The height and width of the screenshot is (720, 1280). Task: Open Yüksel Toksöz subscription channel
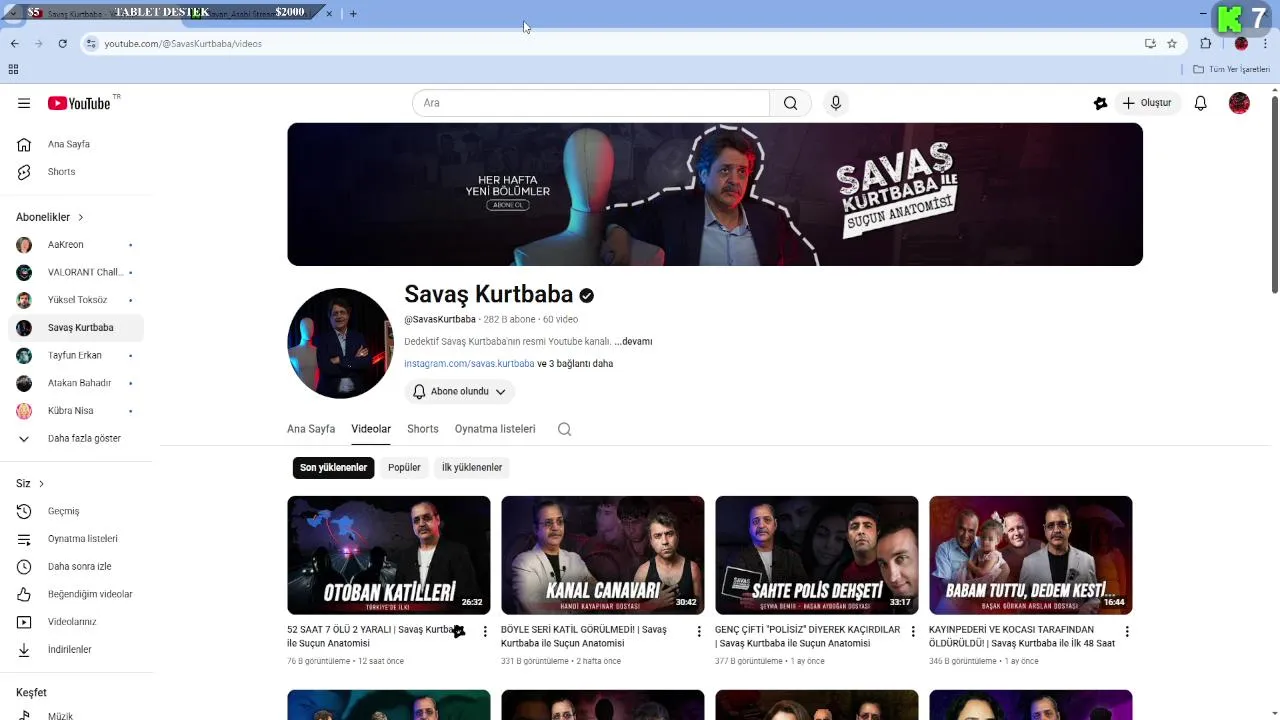click(76, 300)
